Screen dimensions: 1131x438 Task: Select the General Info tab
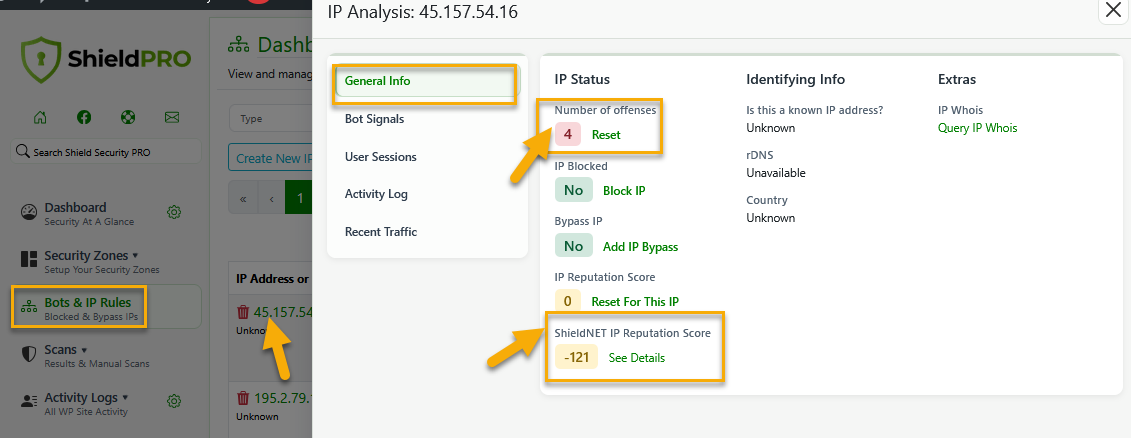click(x=427, y=81)
